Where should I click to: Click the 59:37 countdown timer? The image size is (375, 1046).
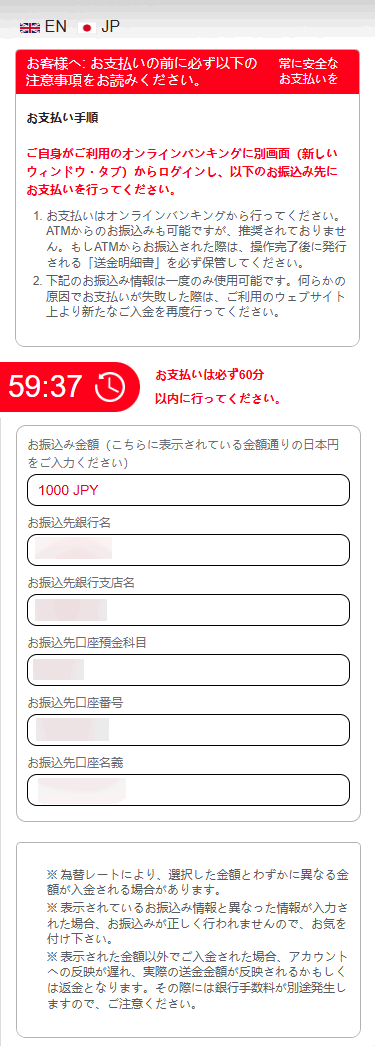45,388
